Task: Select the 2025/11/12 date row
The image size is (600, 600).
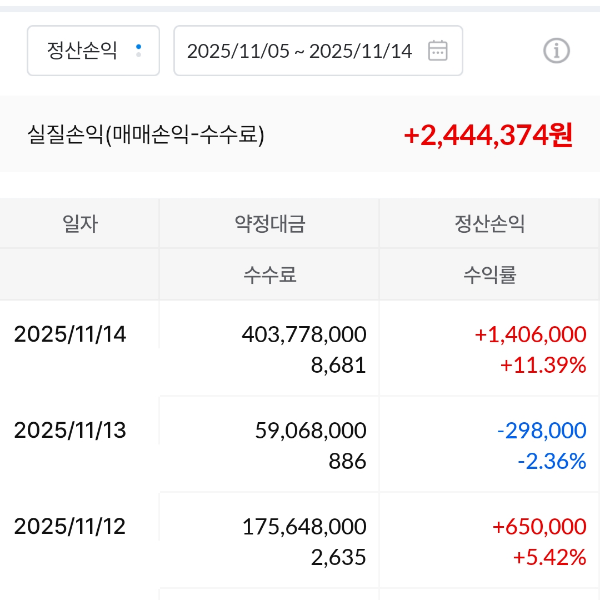Action: 70,526
